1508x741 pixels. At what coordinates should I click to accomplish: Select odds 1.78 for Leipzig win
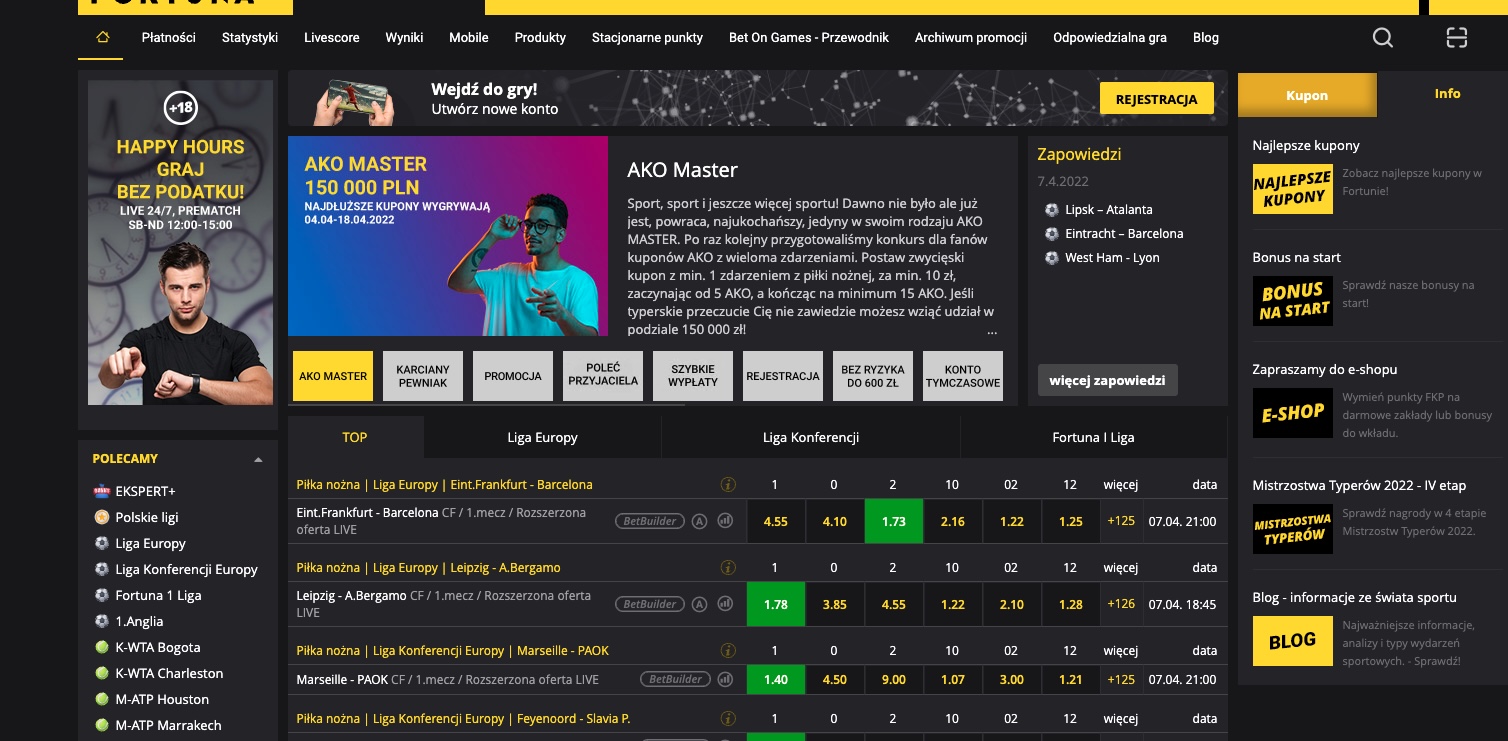tap(776, 605)
